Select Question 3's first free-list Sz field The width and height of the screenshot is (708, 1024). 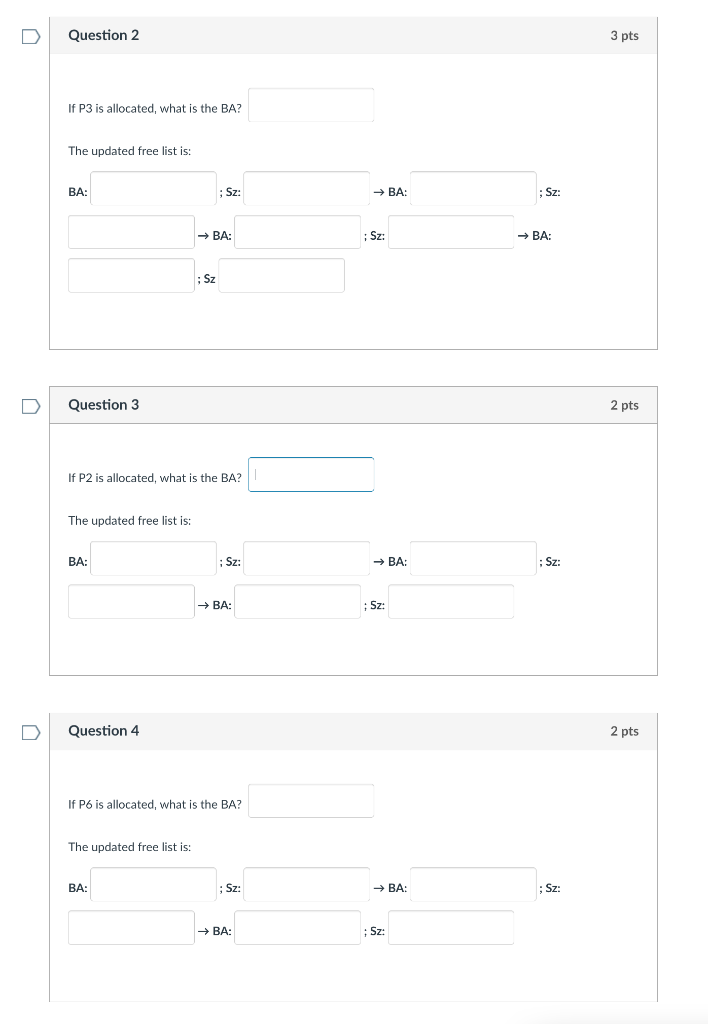306,559
